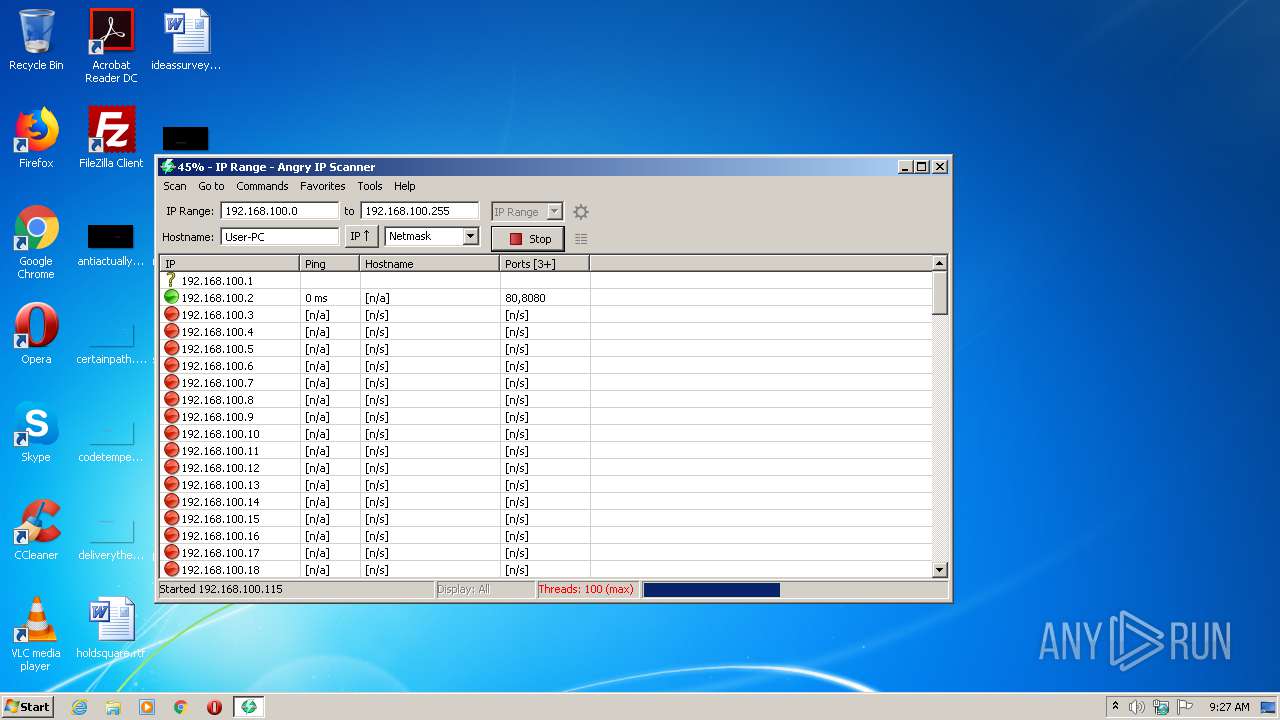Open Windows Explorer from taskbar
1280x720 pixels.
pos(113,707)
